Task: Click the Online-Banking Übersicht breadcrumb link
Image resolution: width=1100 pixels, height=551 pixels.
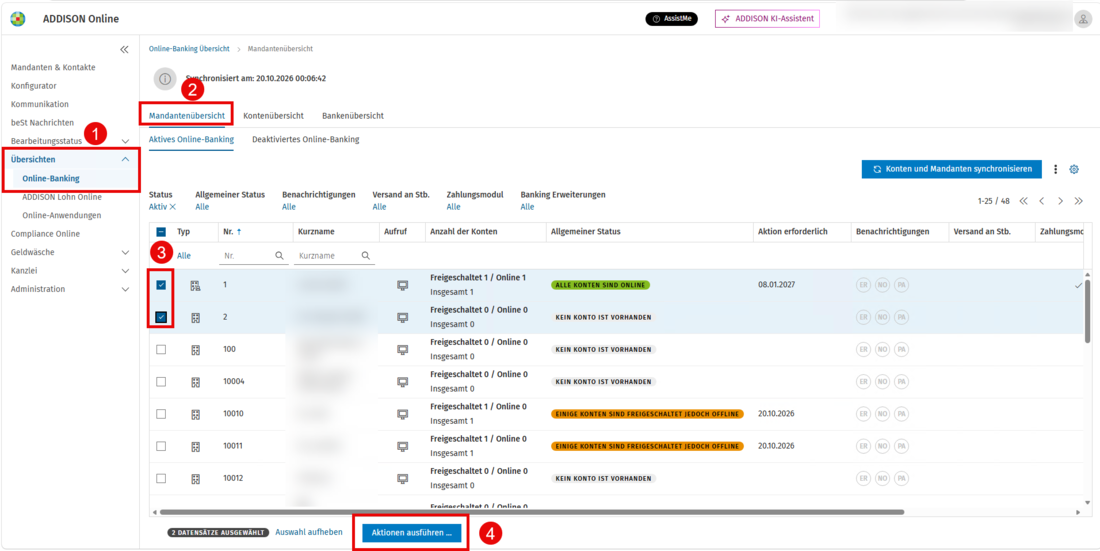Action: [189, 49]
